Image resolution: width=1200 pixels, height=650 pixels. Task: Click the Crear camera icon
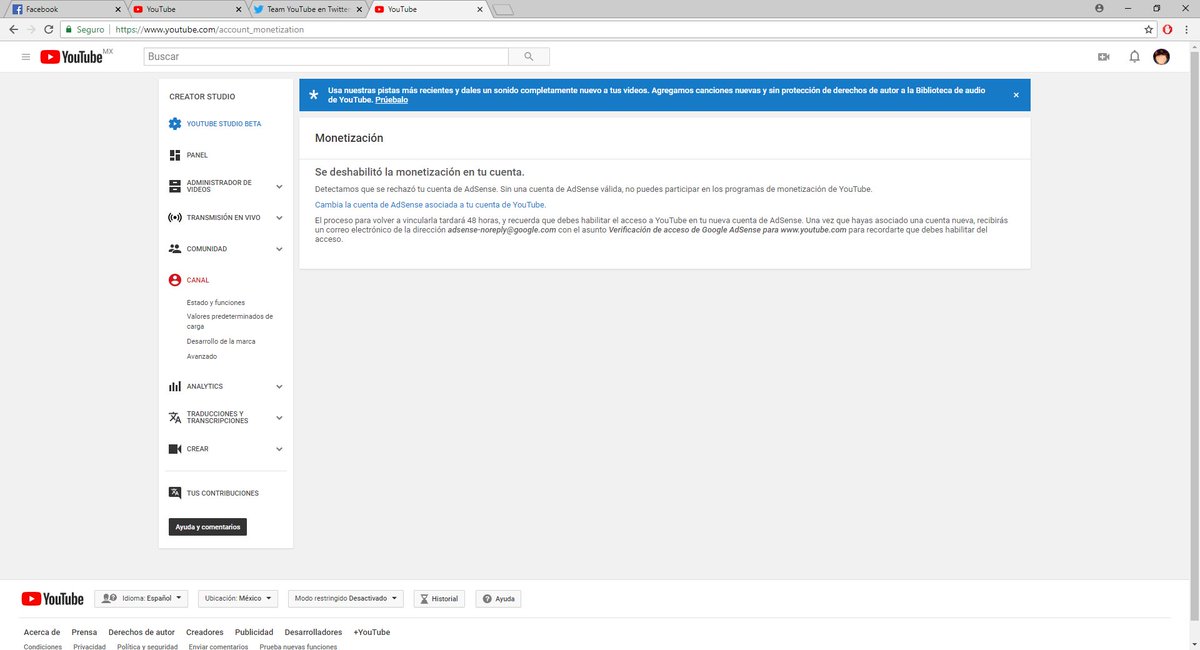coord(175,449)
